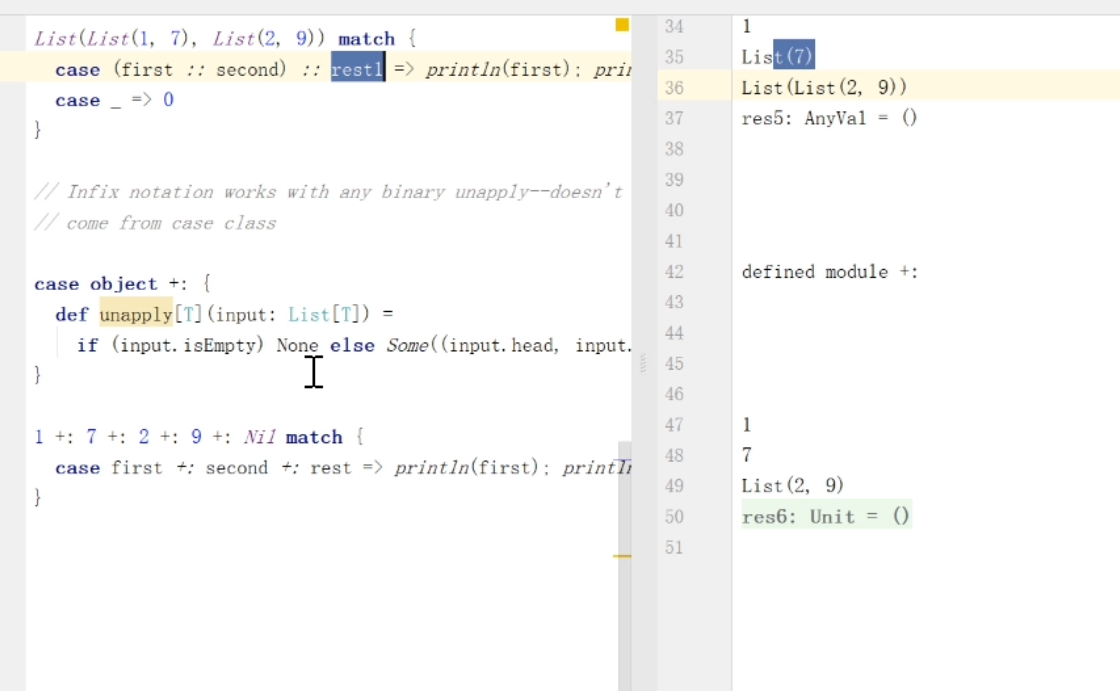The width and height of the screenshot is (1120, 691).
Task: Click the highlighted "unapply" method name
Action: pyautogui.click(x=136, y=314)
